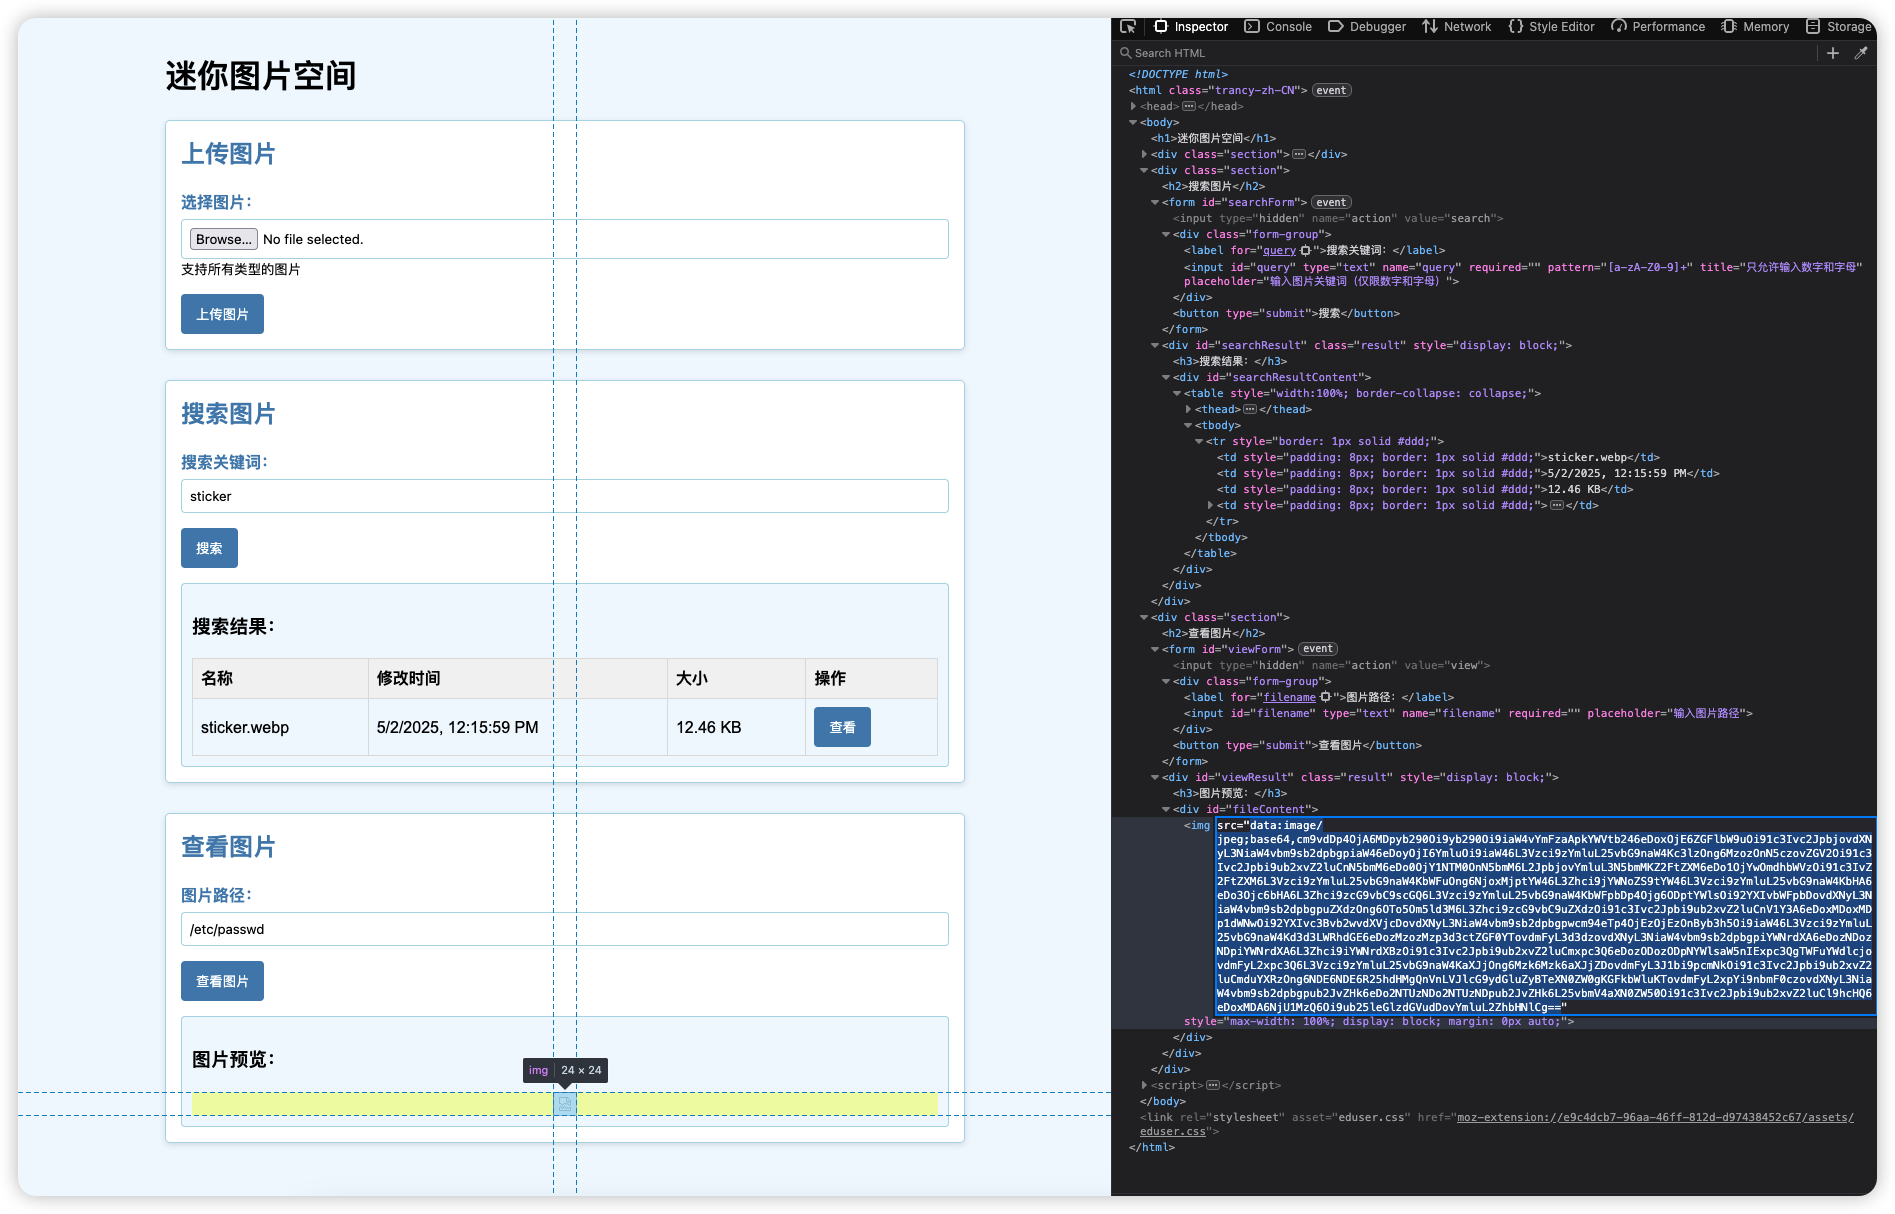The height and width of the screenshot is (1214, 1895).
Task: Click the 上传图片 upload button
Action: click(222, 314)
